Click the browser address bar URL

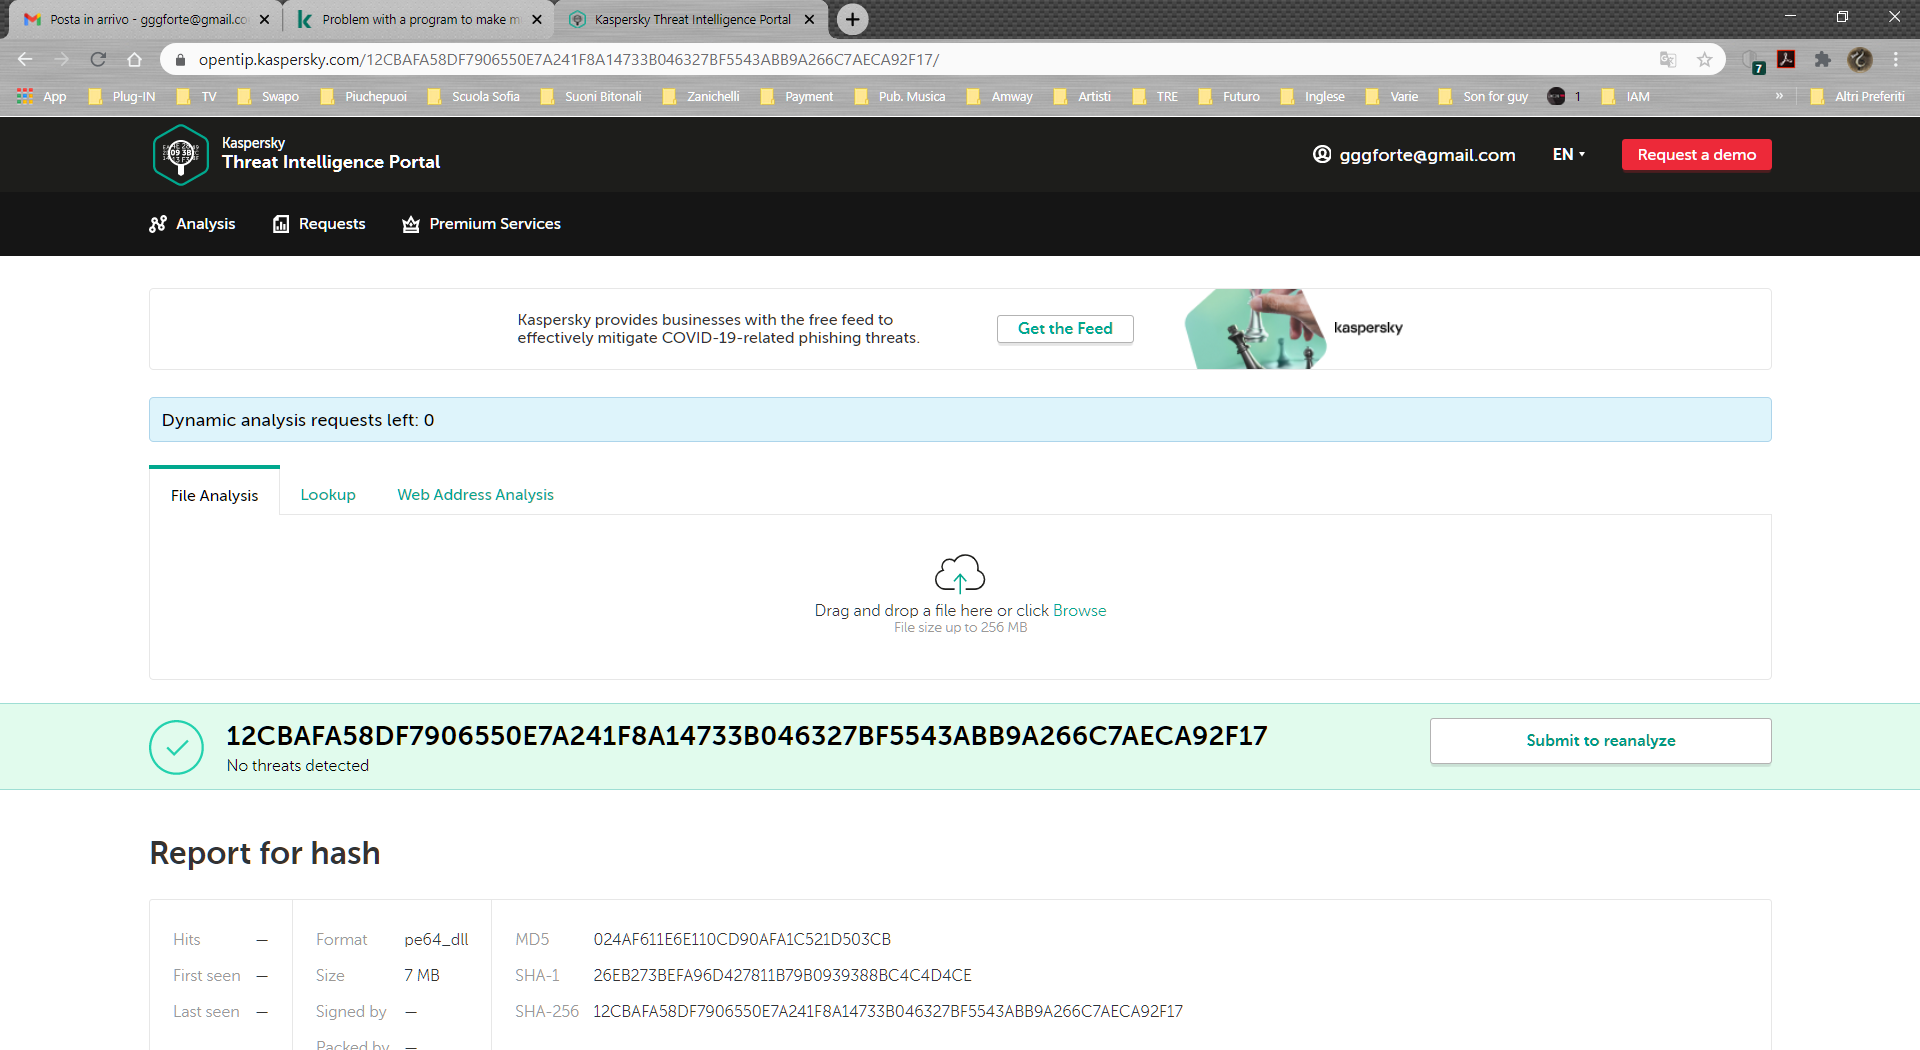(568, 60)
